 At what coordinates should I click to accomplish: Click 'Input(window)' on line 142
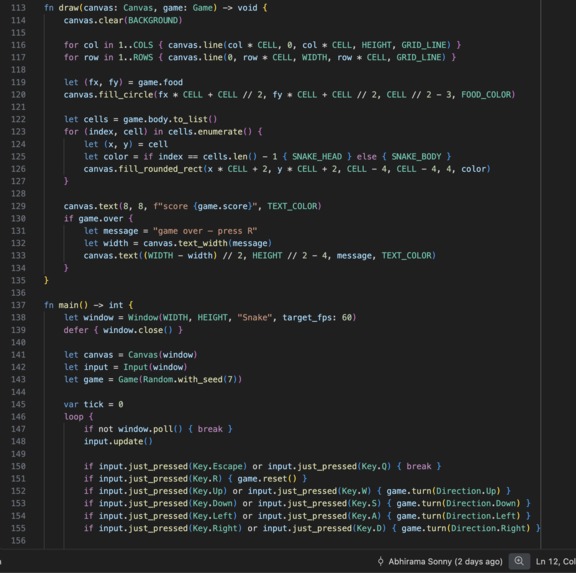(155, 367)
